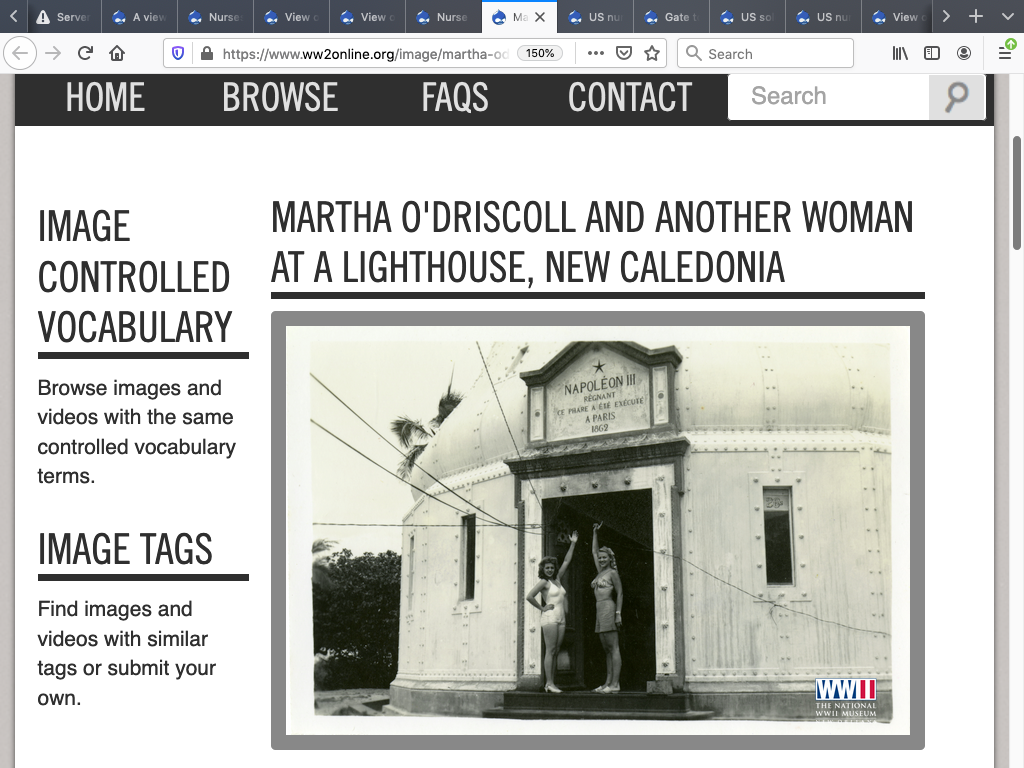Click the lighthouse photograph

(597, 530)
